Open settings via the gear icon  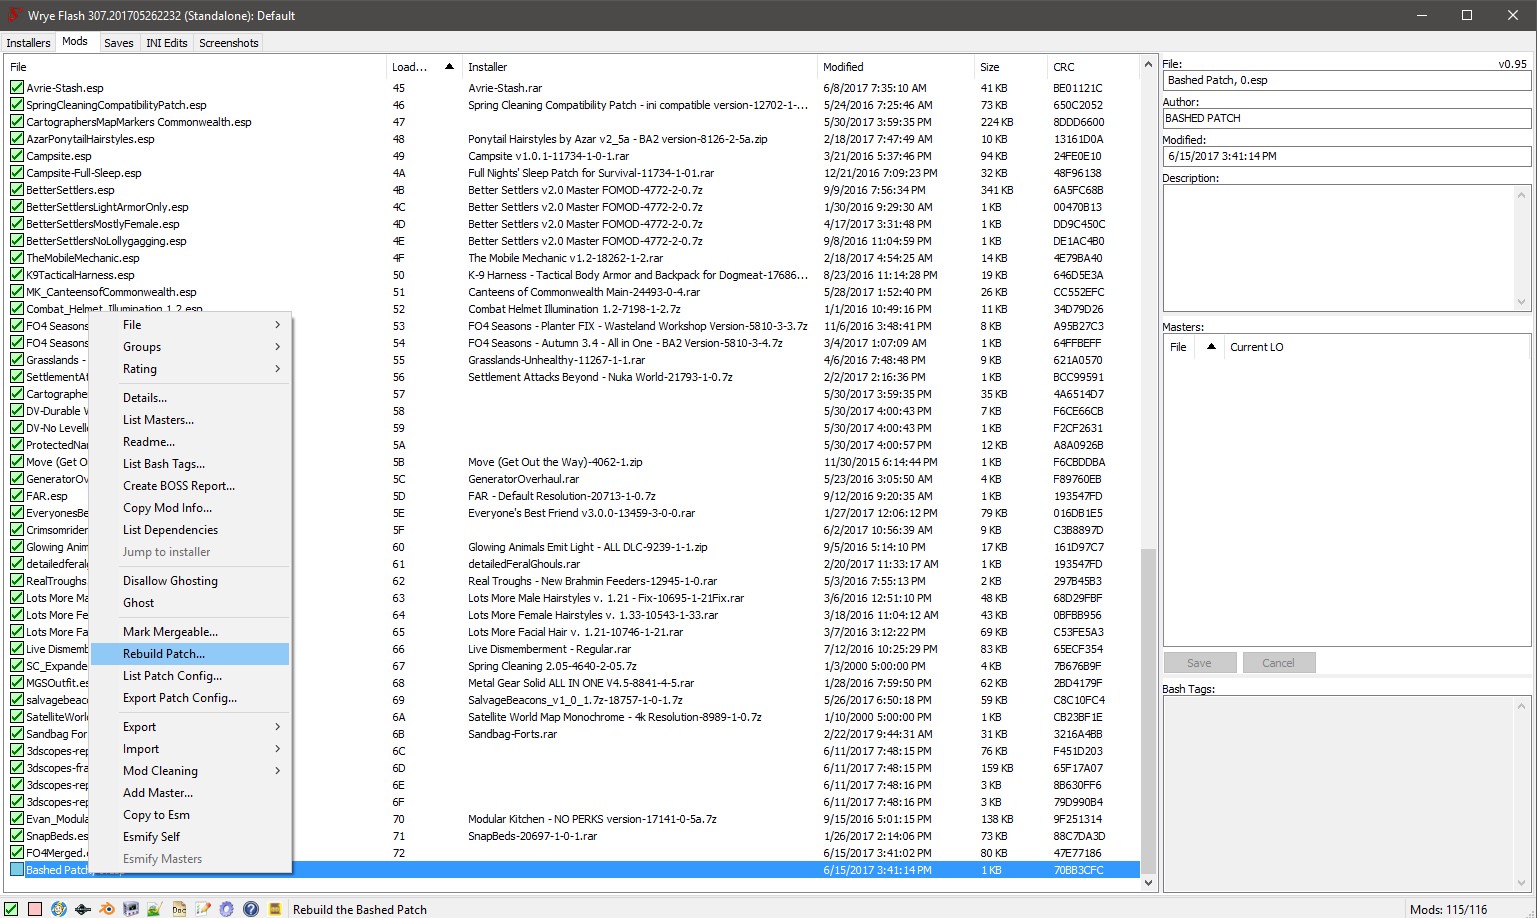click(227, 909)
